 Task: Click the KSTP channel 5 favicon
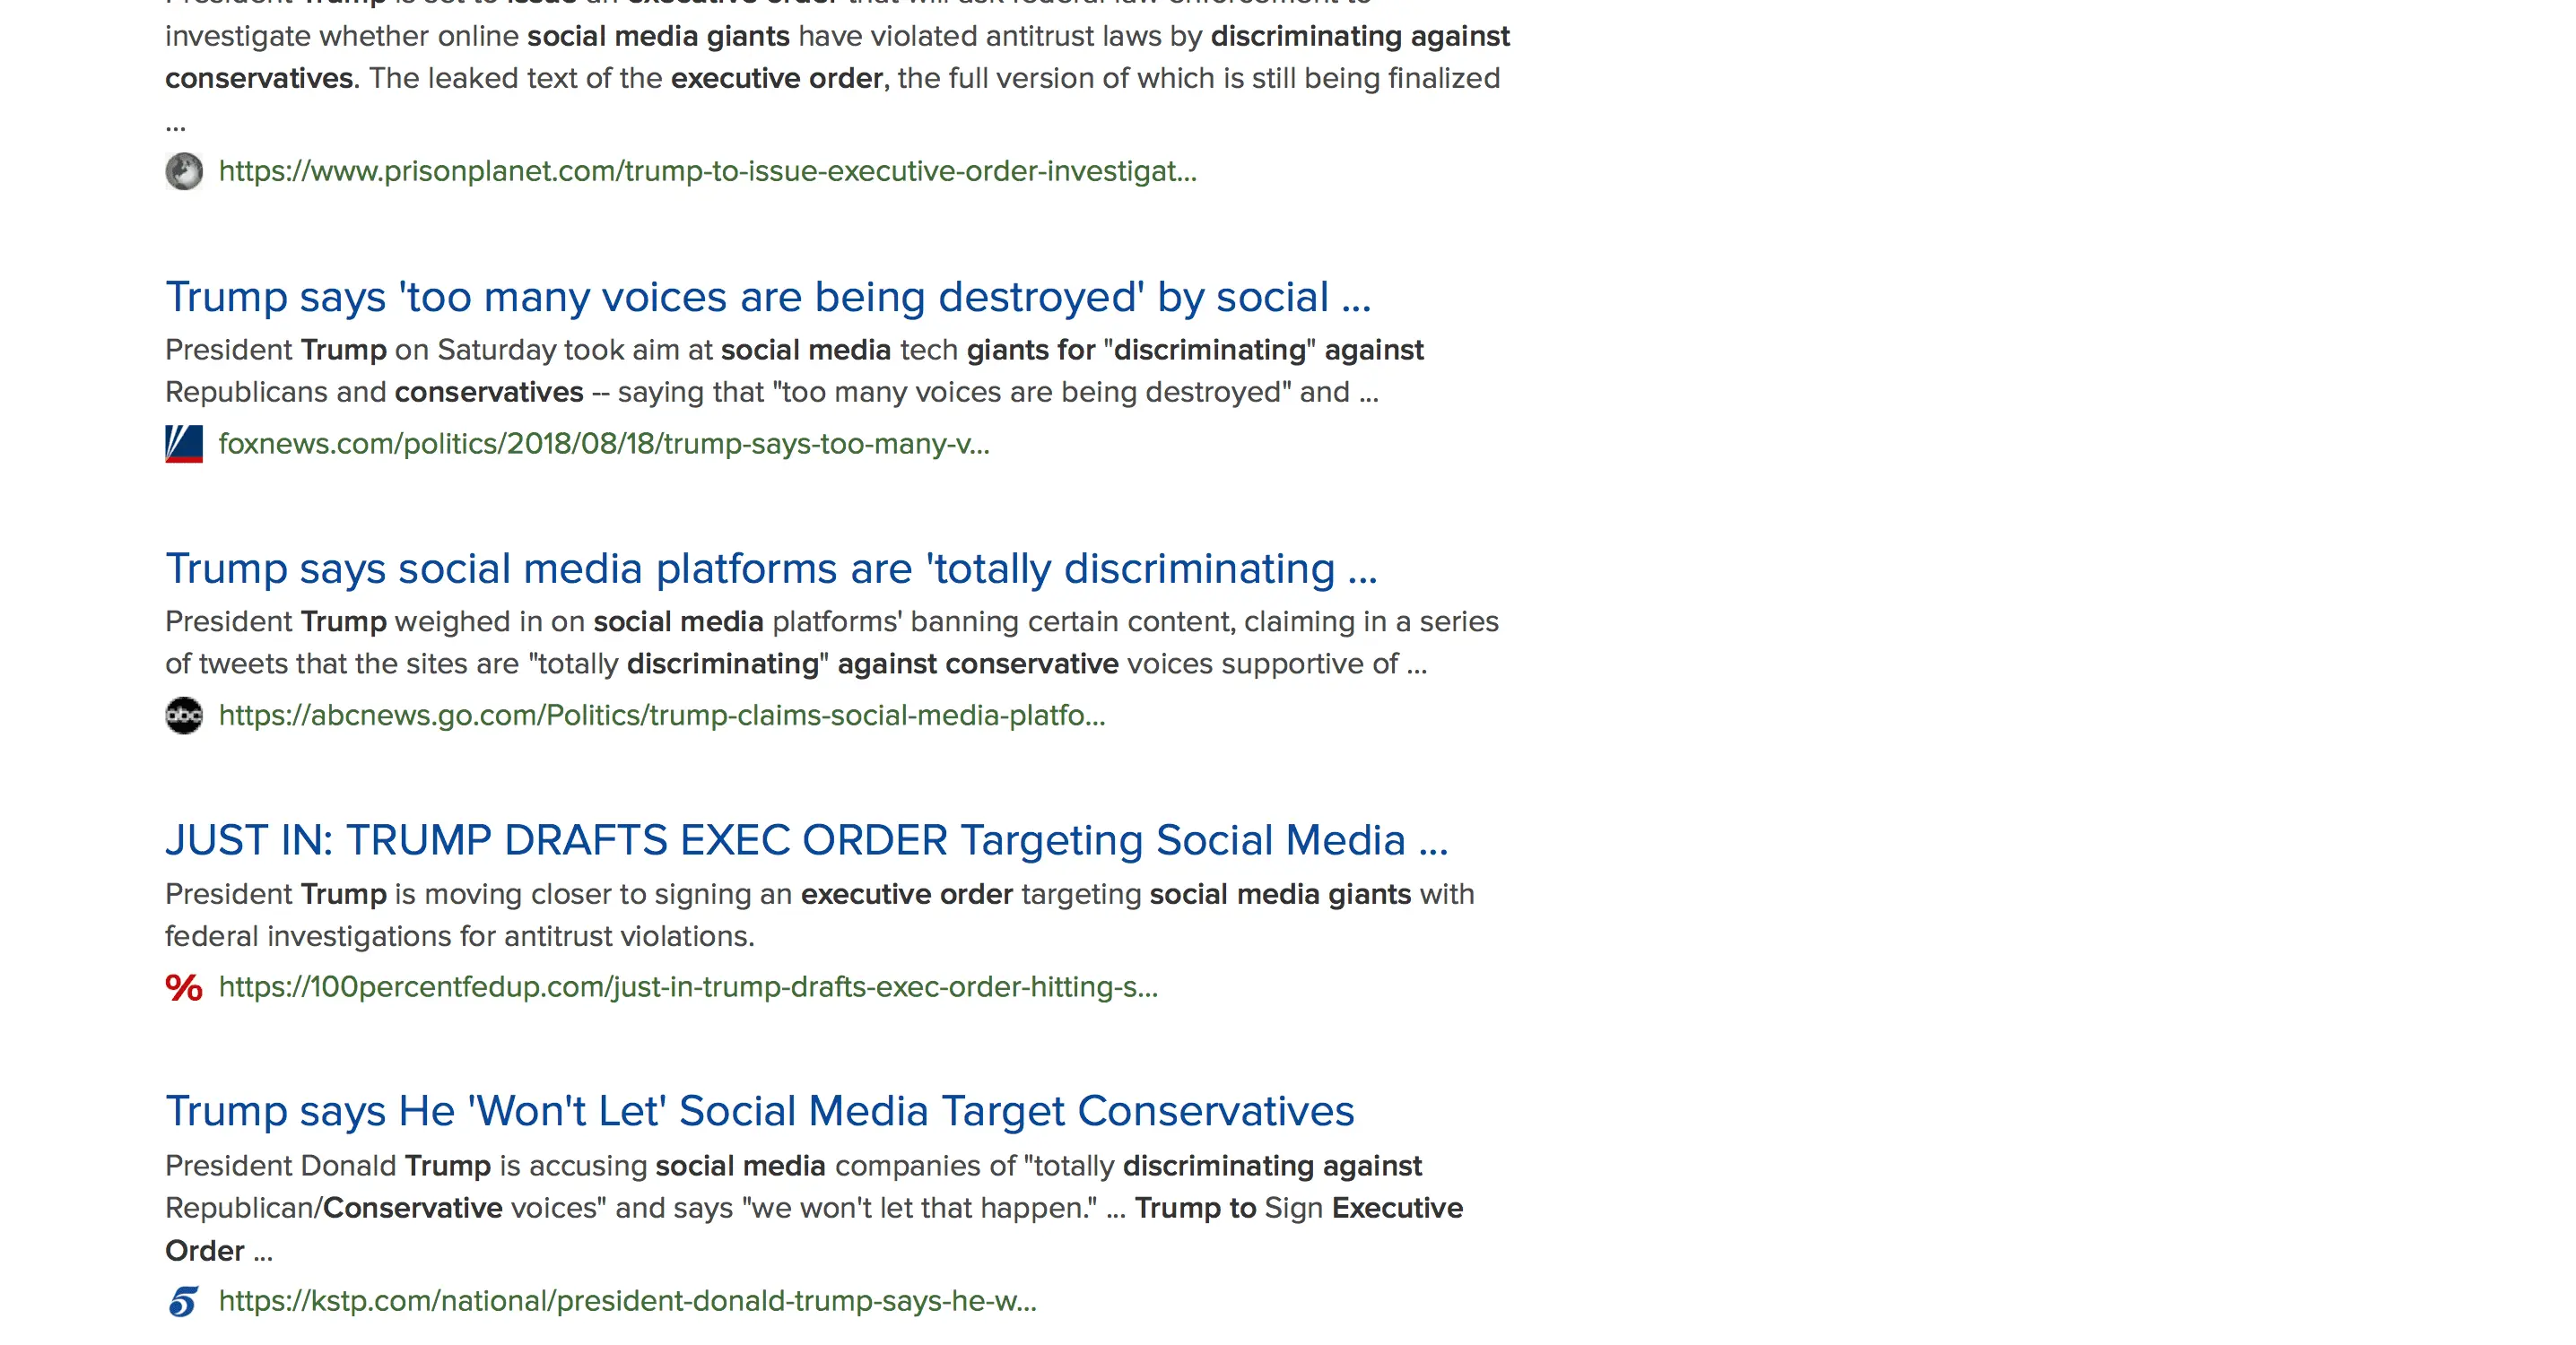(x=184, y=1301)
